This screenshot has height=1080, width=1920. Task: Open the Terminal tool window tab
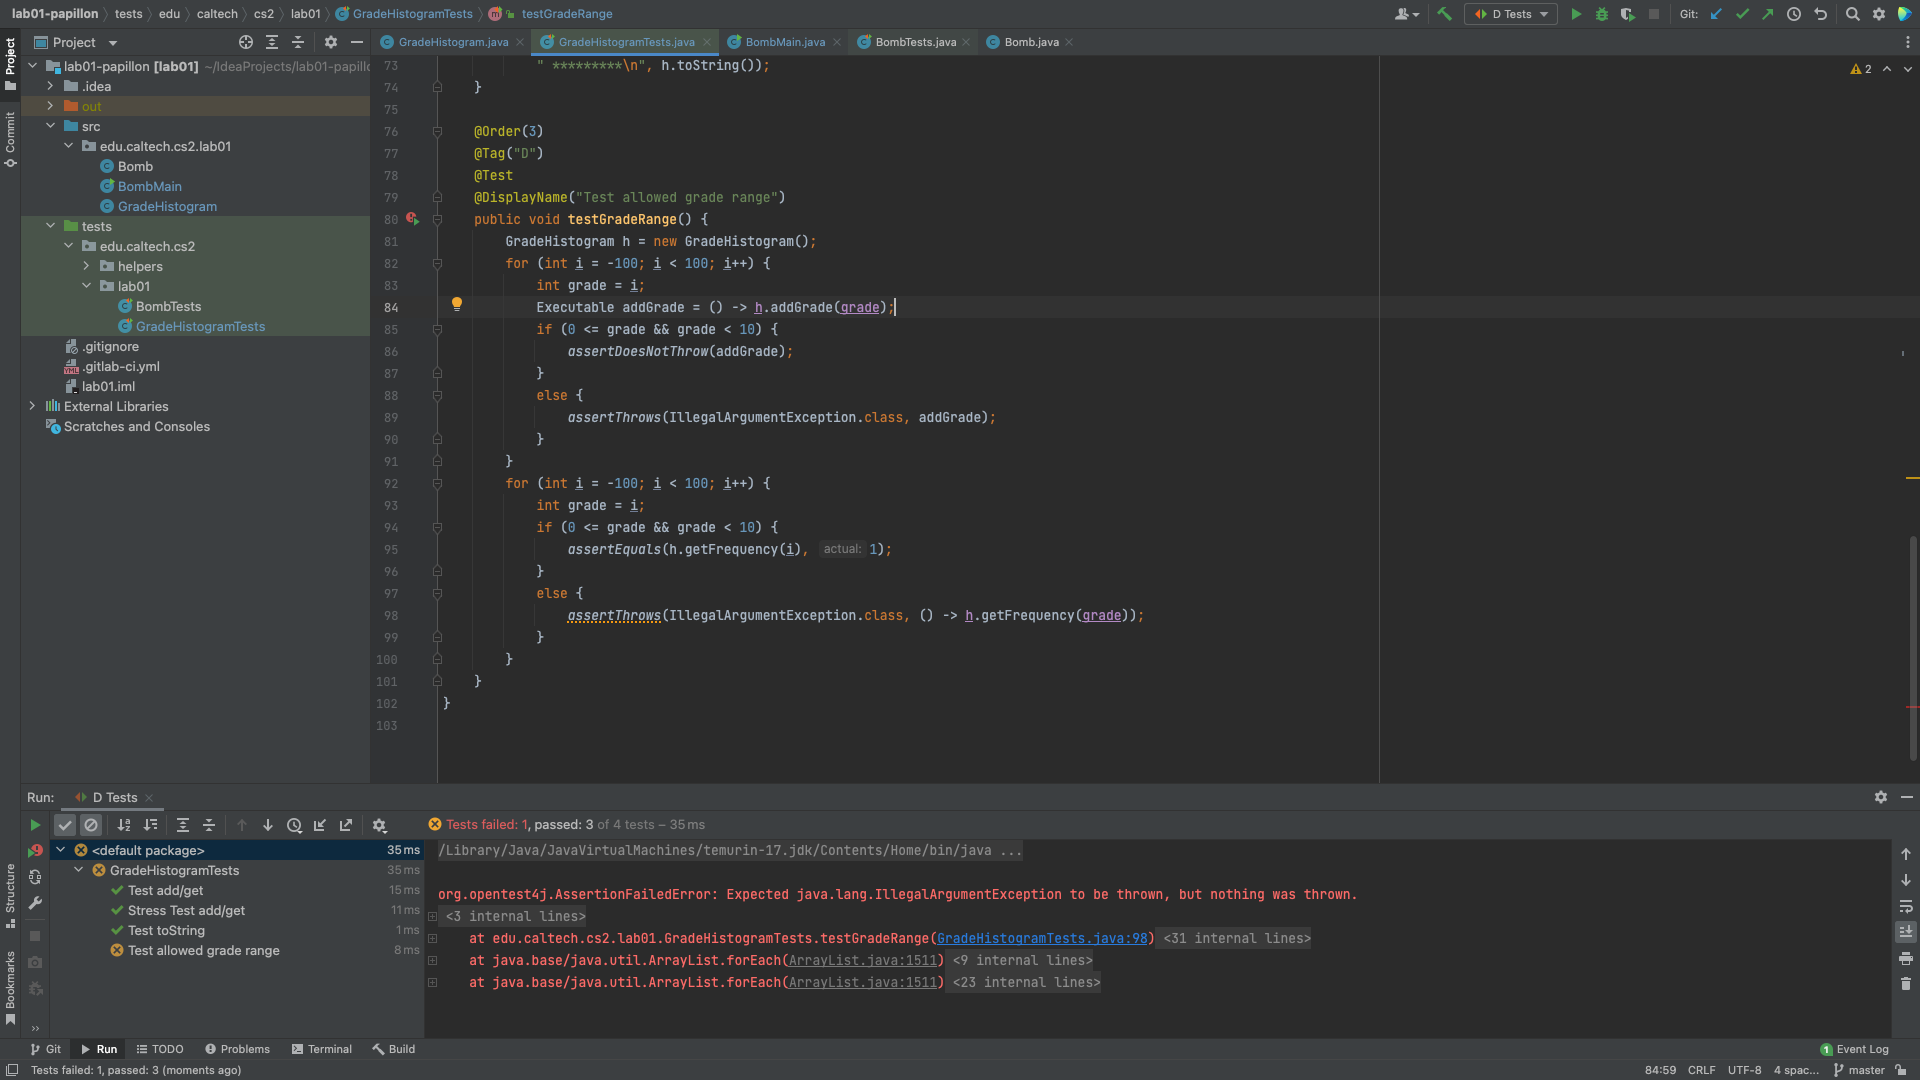click(321, 1049)
